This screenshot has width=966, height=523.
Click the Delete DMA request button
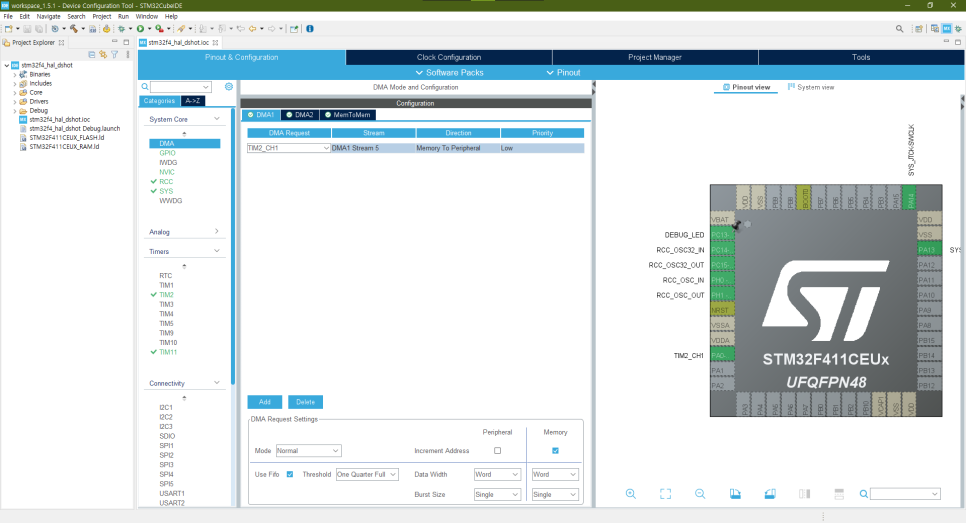coord(306,402)
